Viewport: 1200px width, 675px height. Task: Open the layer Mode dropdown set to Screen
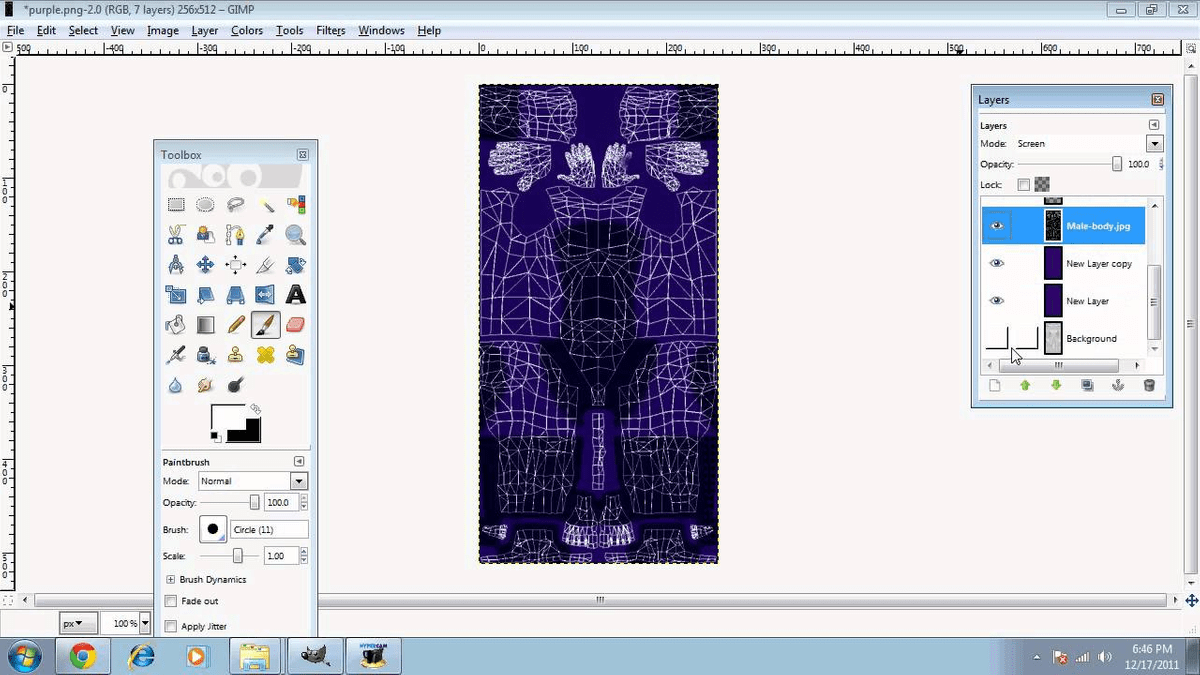[1153, 143]
